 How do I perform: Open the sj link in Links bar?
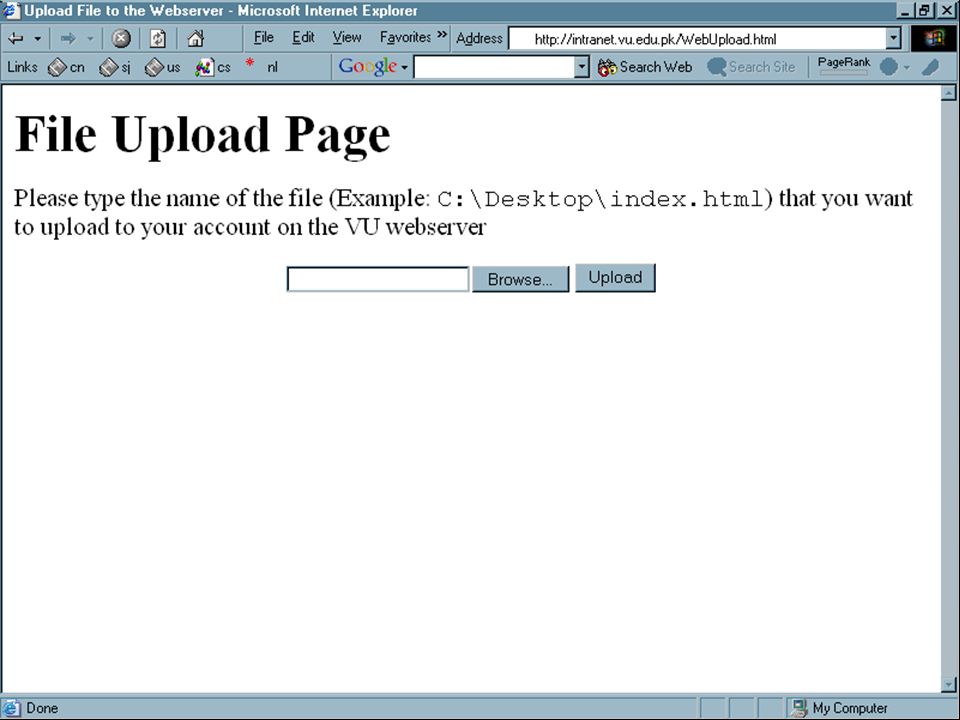(x=115, y=67)
